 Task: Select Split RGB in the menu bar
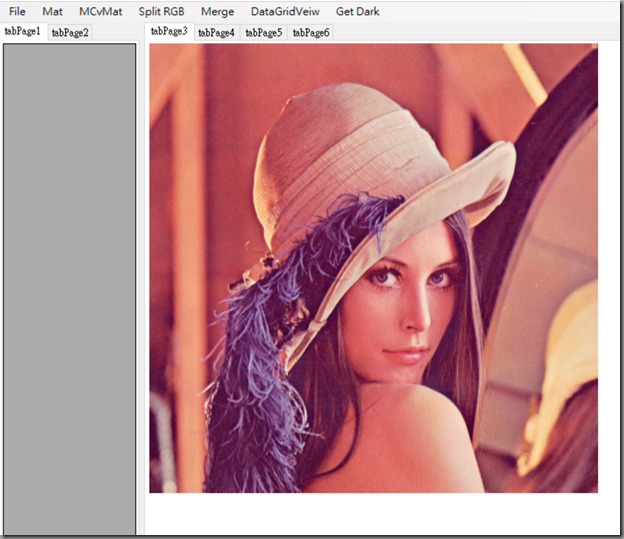[x=161, y=12]
